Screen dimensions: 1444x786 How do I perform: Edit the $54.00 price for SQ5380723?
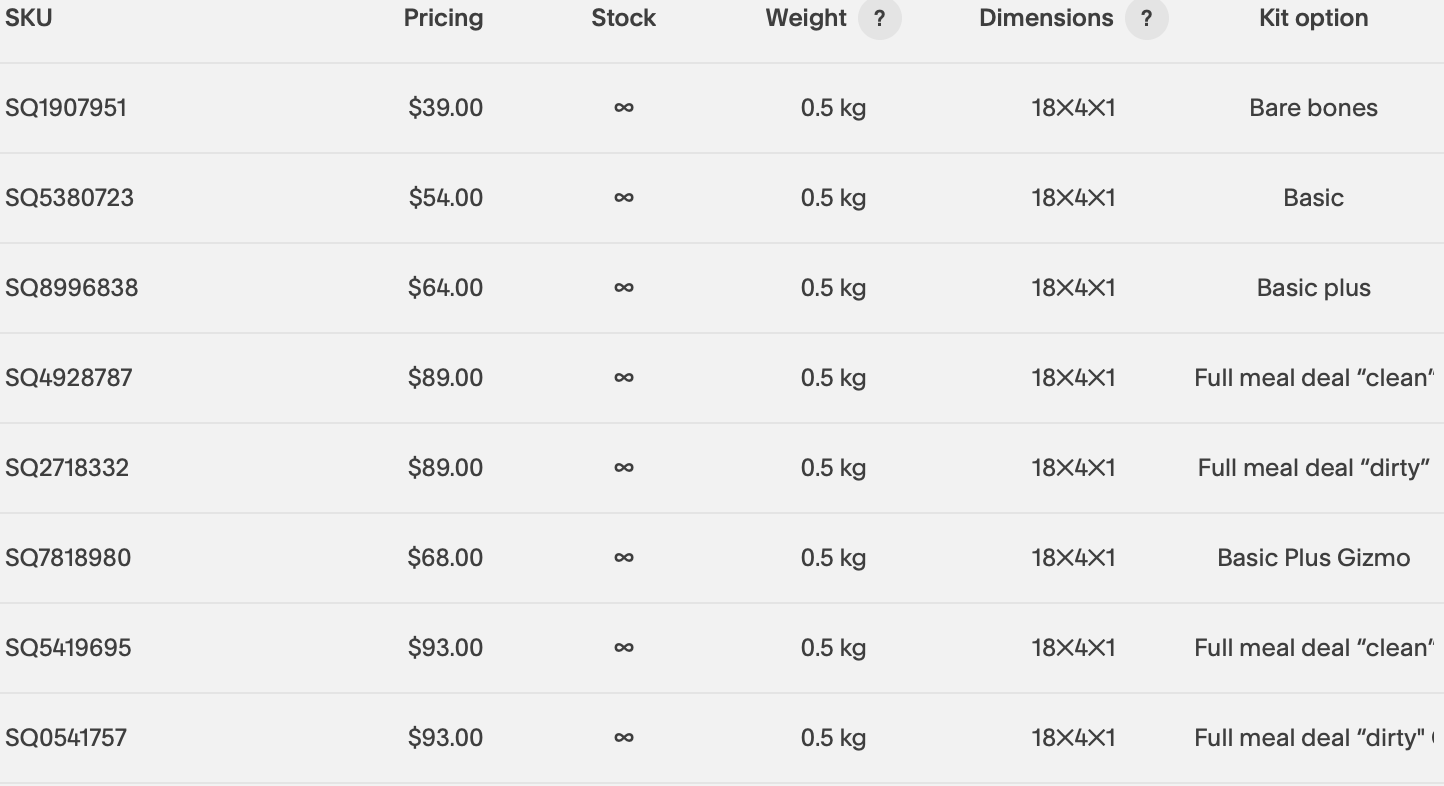pyautogui.click(x=445, y=198)
